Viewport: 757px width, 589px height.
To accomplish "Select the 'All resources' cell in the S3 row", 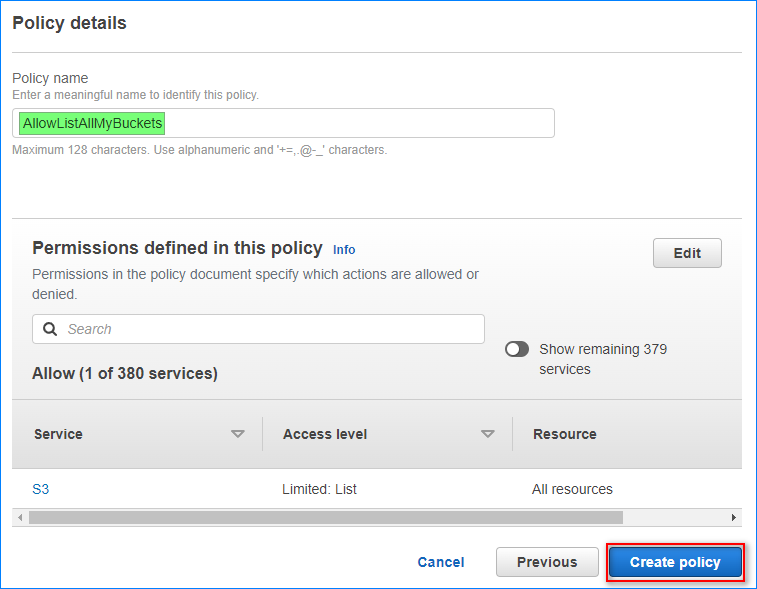I will [x=572, y=489].
